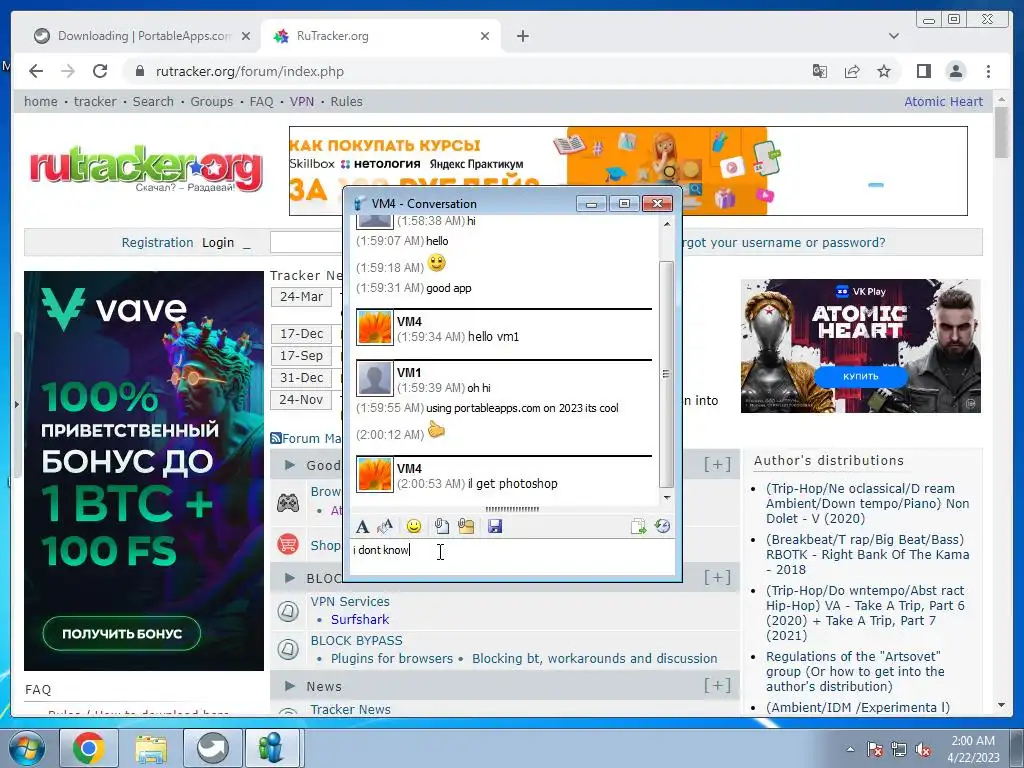Click the attach file paperclip icon
Image resolution: width=1024 pixels, height=768 pixels.
point(441,526)
